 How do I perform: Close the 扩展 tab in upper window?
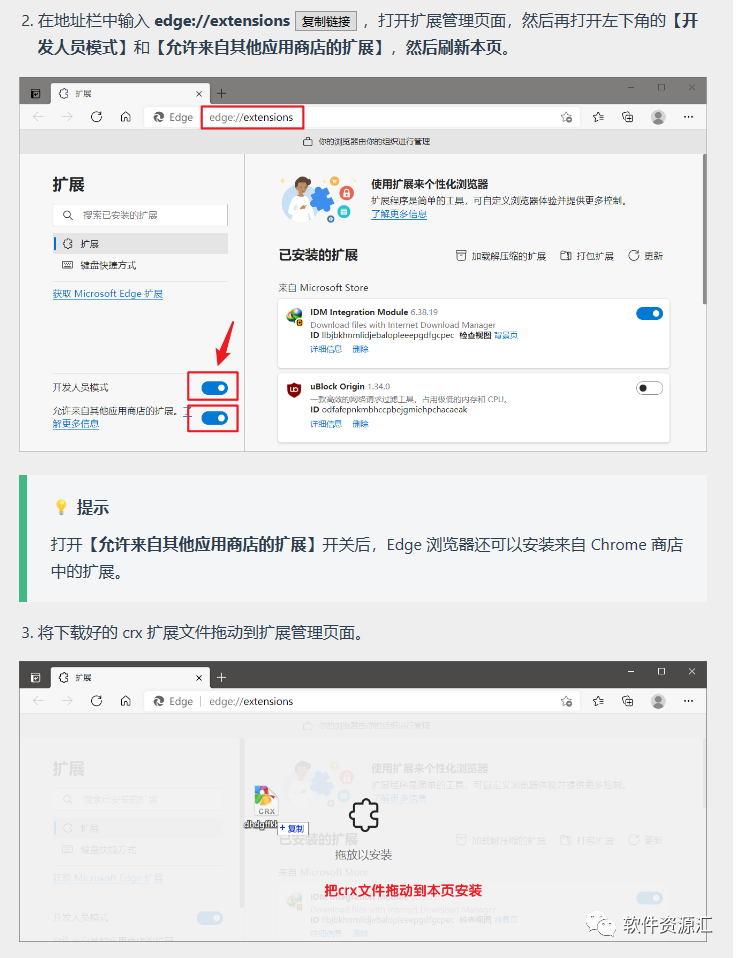click(x=199, y=93)
